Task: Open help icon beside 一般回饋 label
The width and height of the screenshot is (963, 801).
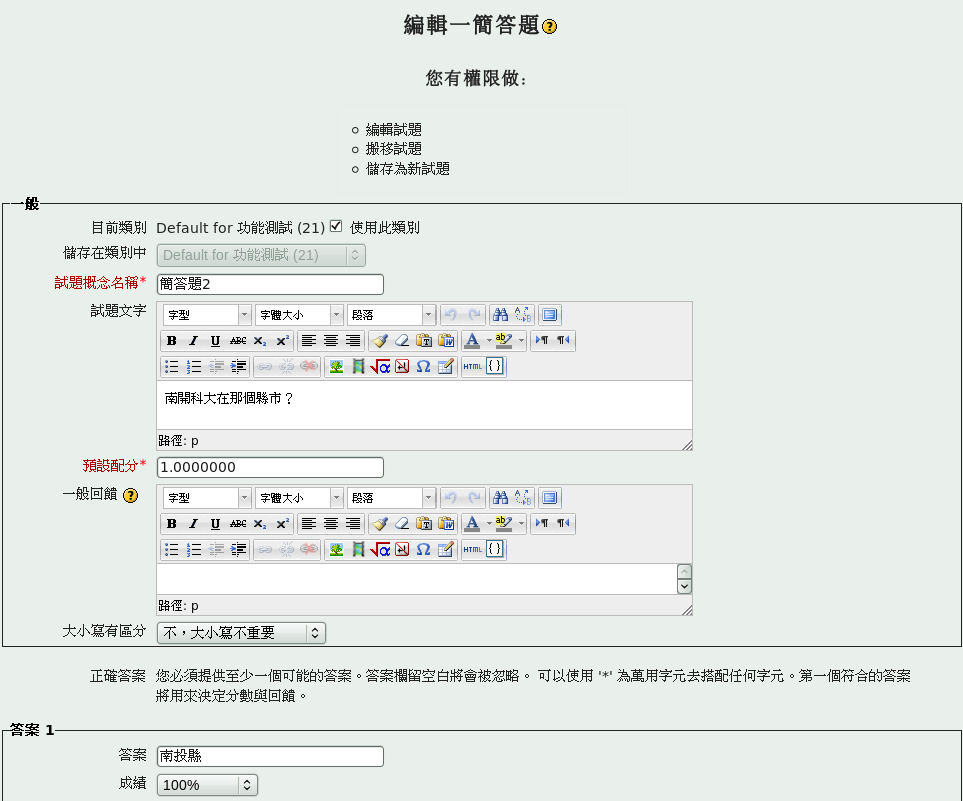Action: (130, 495)
